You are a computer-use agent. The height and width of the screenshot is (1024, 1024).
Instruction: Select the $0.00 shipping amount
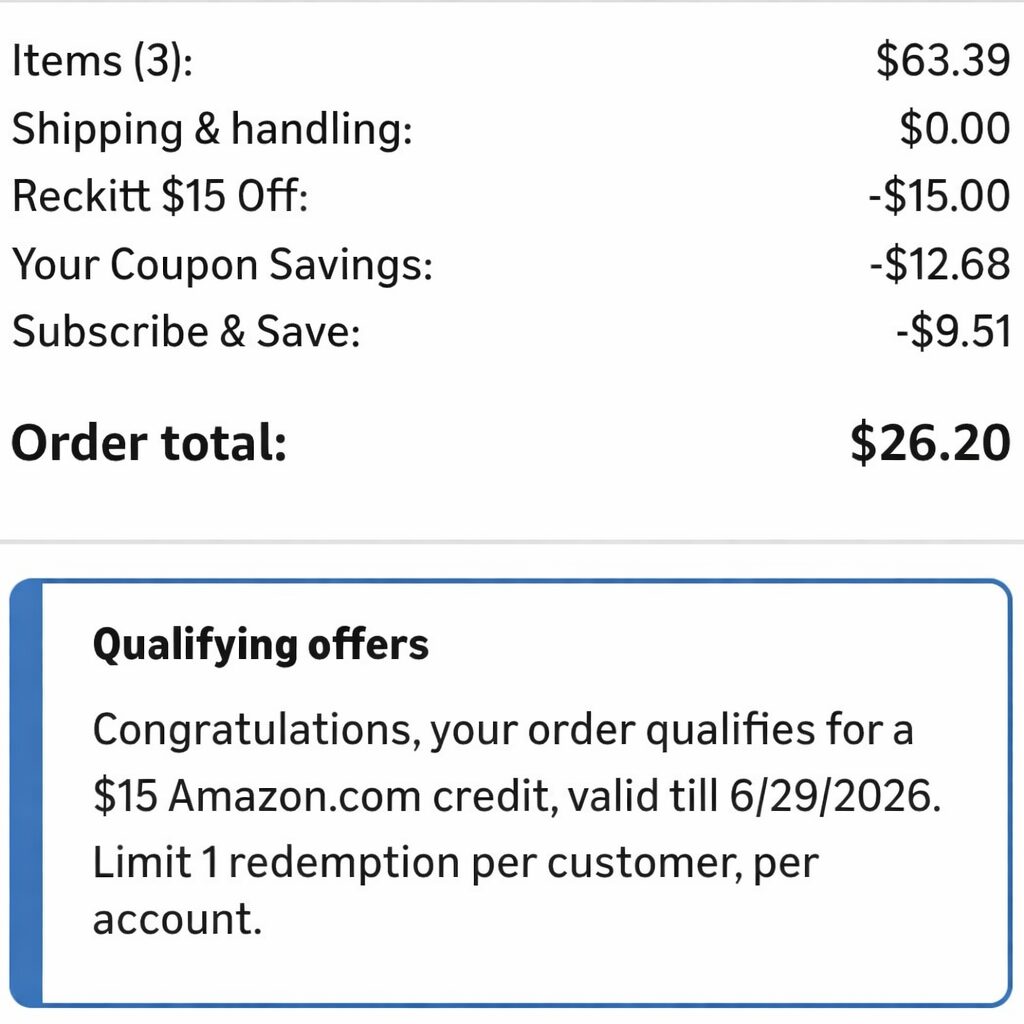point(954,129)
